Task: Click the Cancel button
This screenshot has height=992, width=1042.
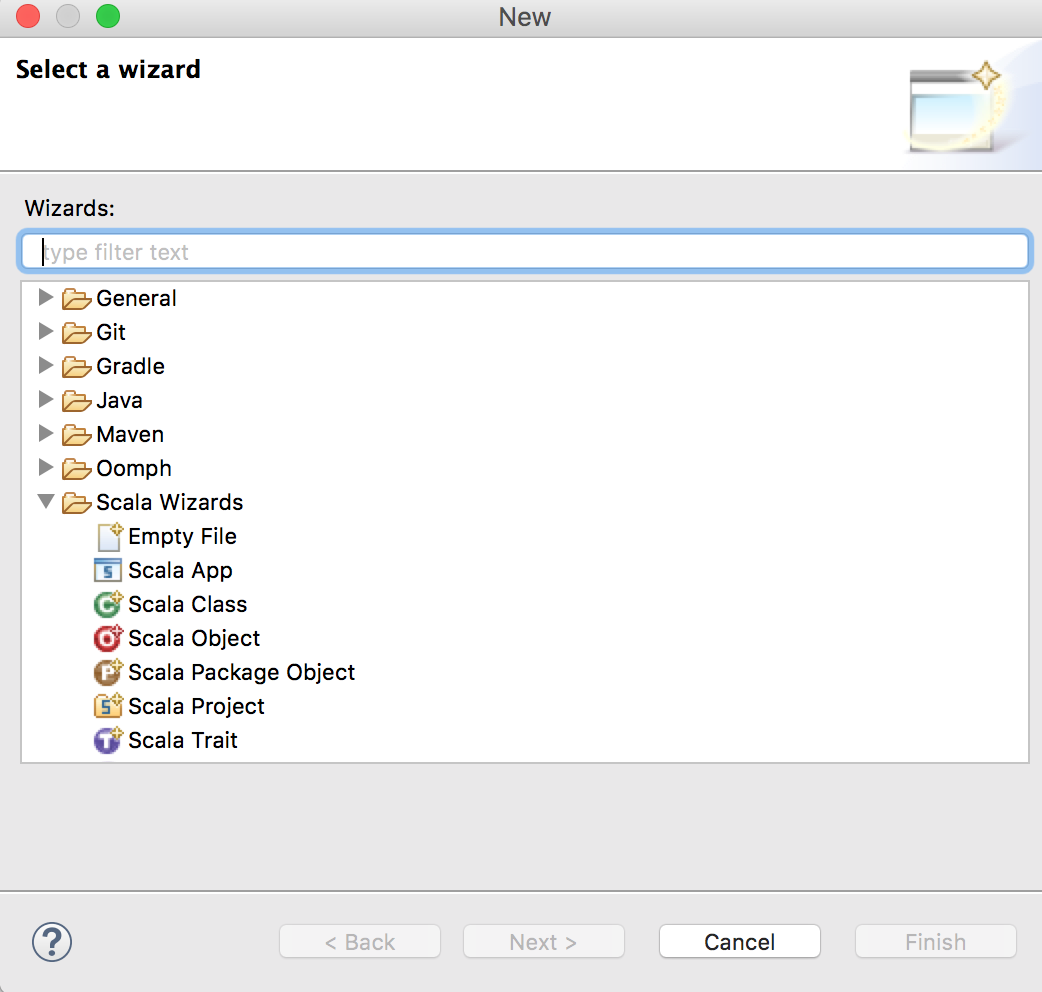Action: [x=740, y=942]
